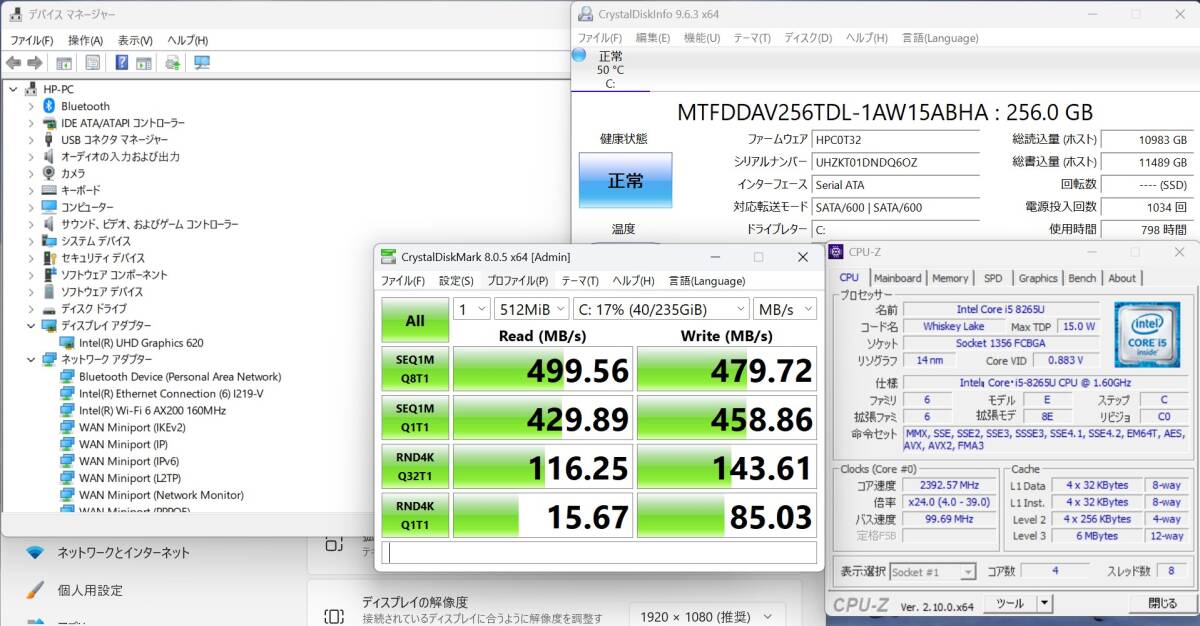Run the RND4K Q32T1 test
This screenshot has width=1200, height=626.
415,468
